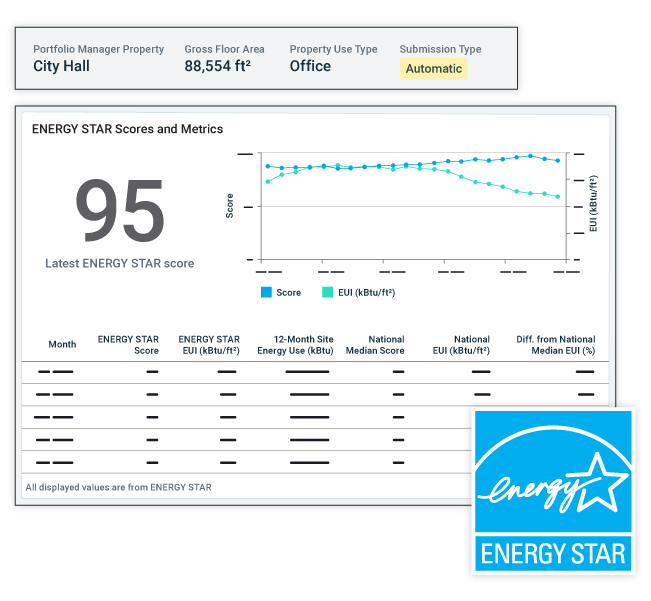Toggle the Score series in chart legend
The width and height of the screenshot is (651, 601).
point(281,292)
